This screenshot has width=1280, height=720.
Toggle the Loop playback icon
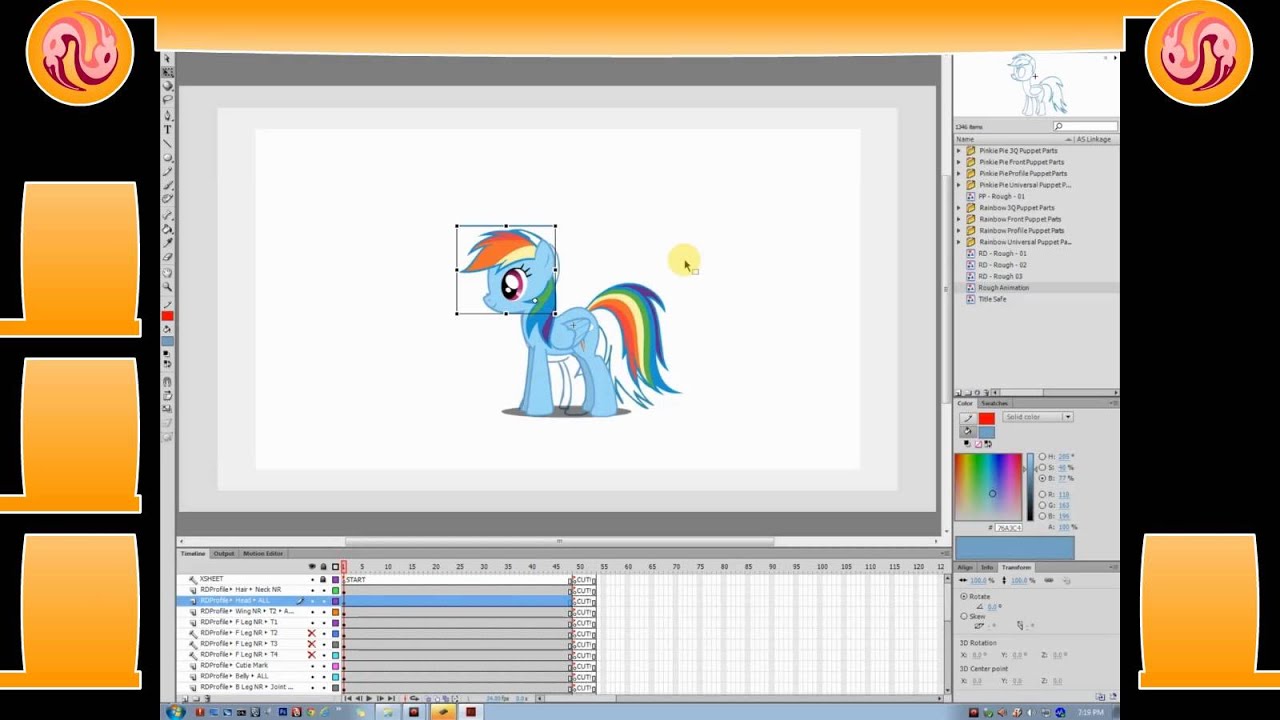(x=414, y=698)
